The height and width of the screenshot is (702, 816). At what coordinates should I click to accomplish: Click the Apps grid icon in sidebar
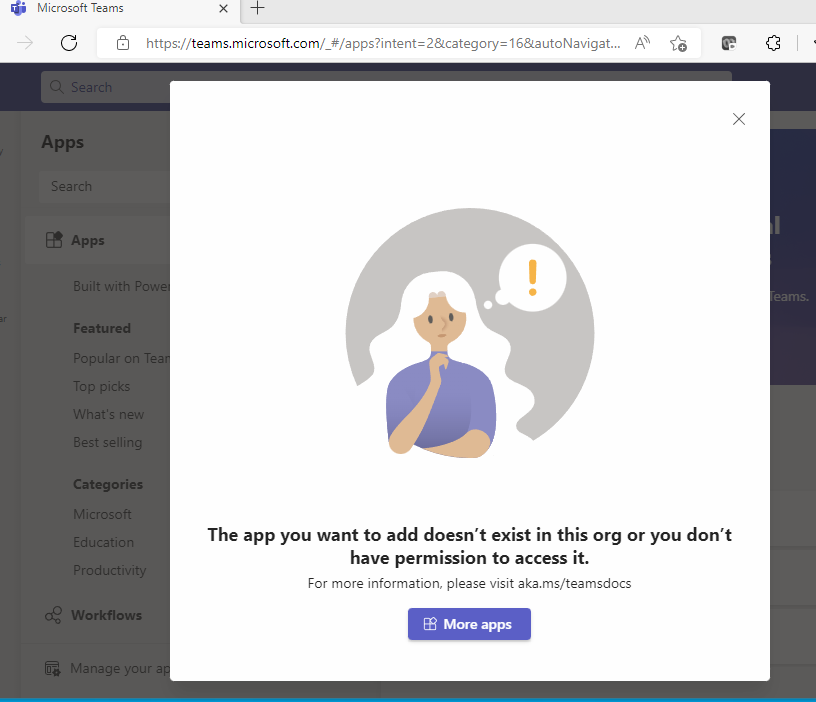[x=54, y=240]
